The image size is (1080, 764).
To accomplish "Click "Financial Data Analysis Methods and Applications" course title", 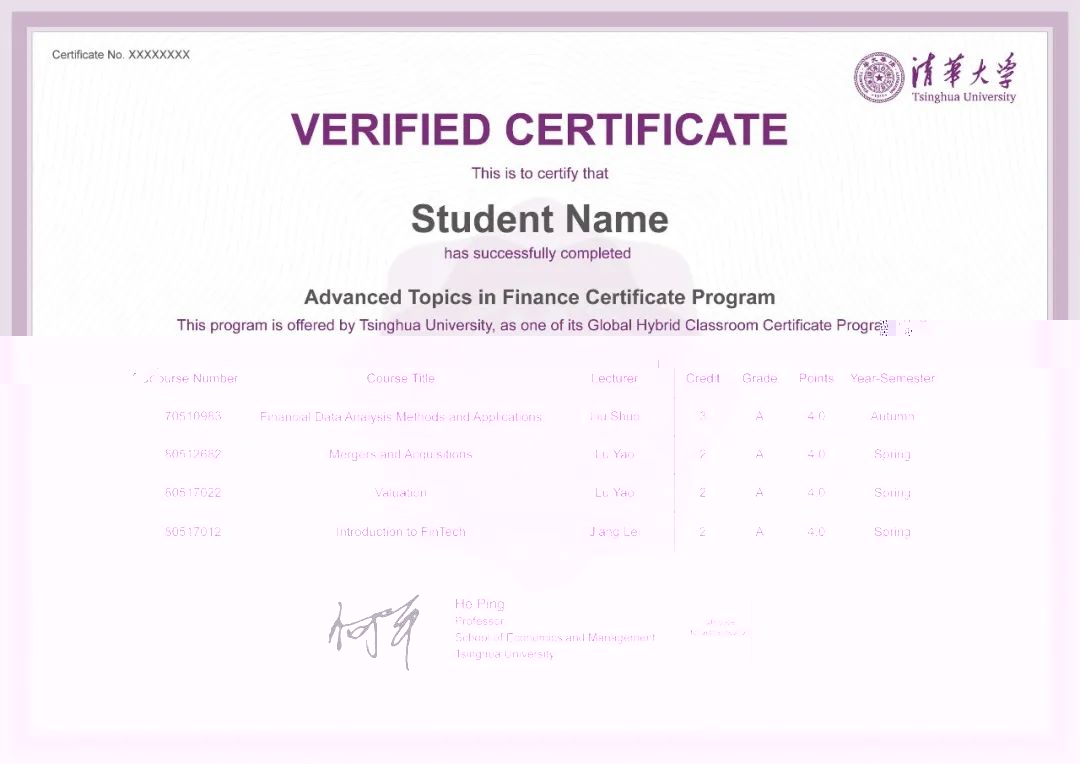I will pos(401,417).
